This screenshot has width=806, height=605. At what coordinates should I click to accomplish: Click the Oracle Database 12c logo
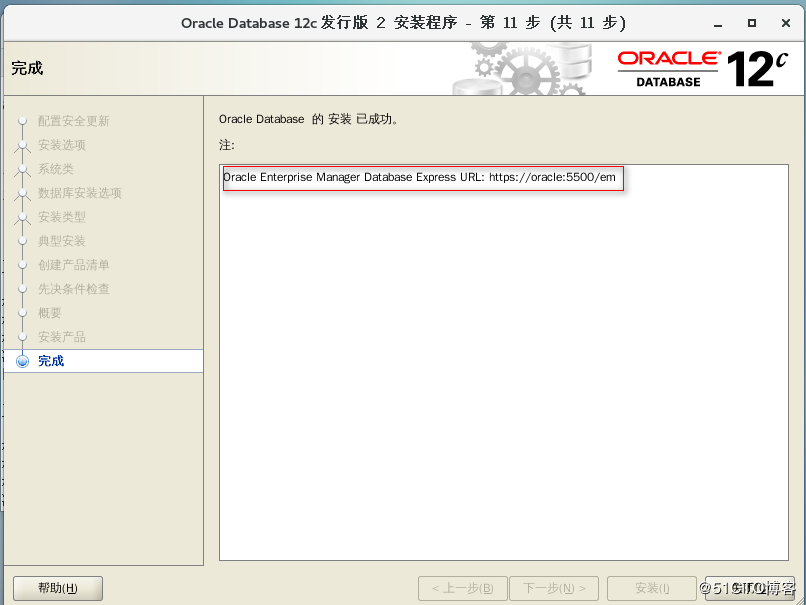[702, 68]
